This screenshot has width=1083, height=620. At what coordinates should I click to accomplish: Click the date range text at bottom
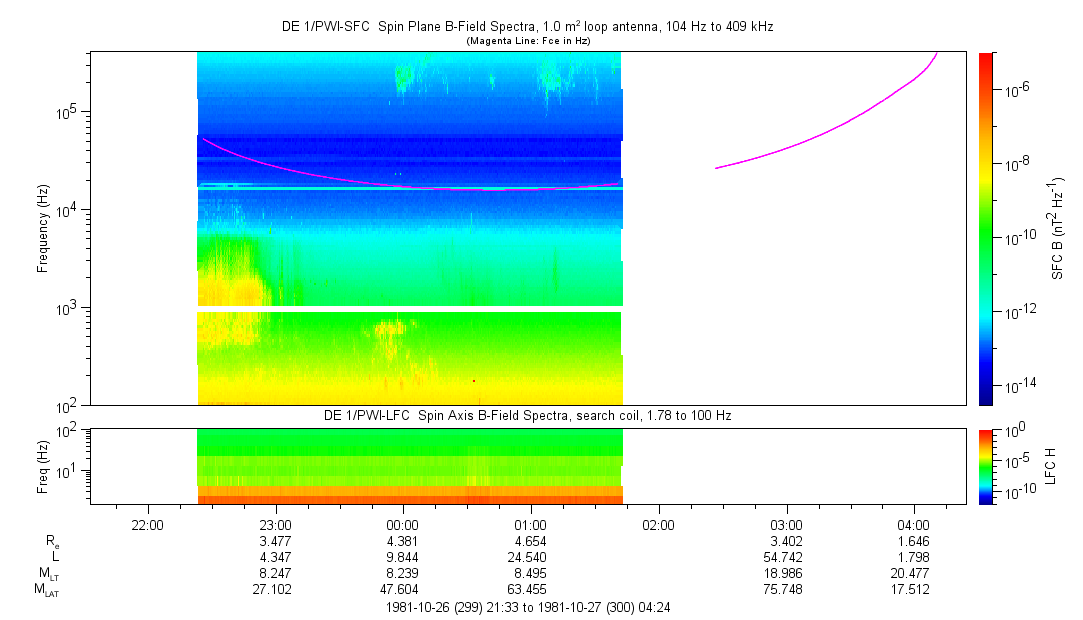pyautogui.click(x=541, y=607)
